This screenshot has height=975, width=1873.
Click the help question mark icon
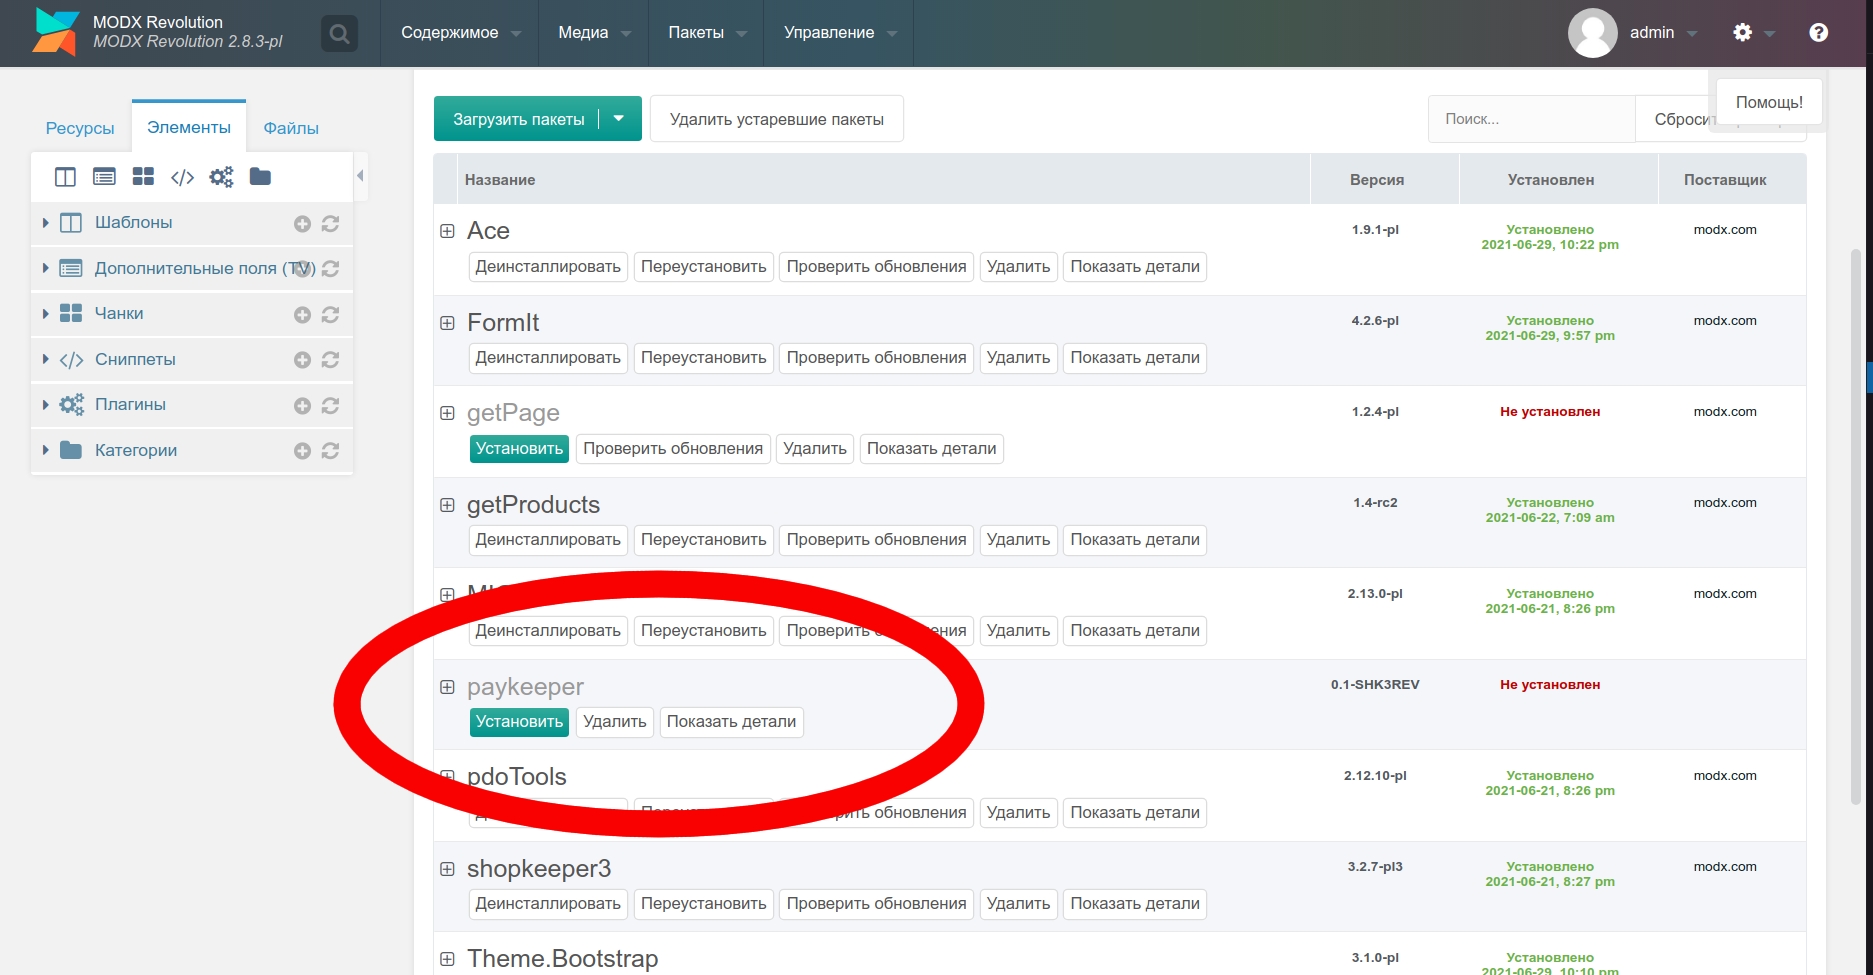[x=1818, y=33]
